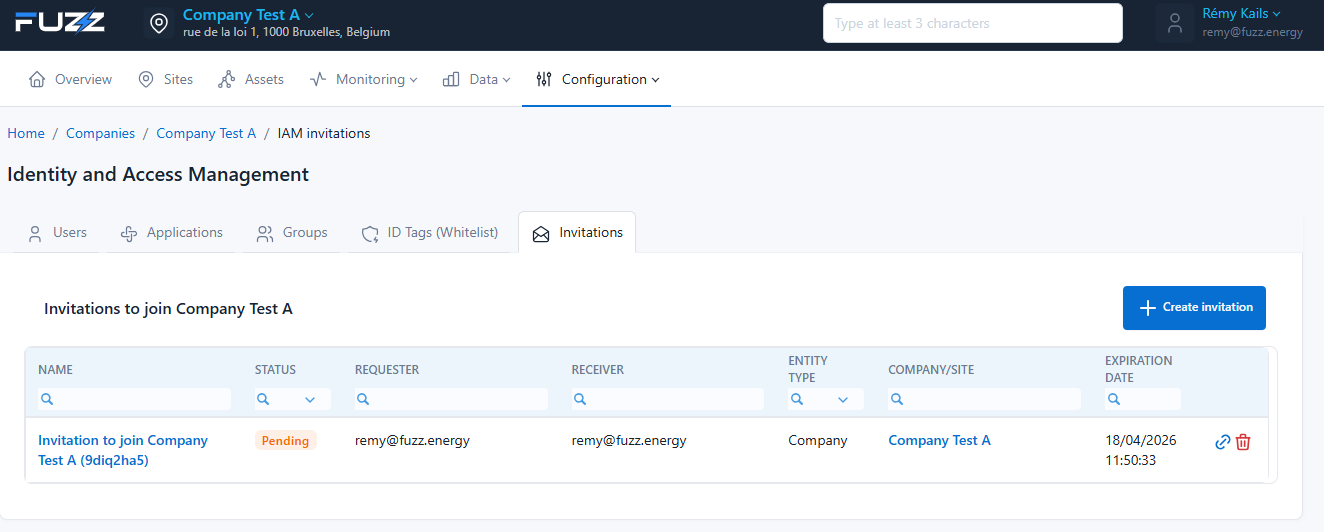The image size is (1324, 532).
Task: Click the search magnifier in Name filter
Action: coord(46,399)
